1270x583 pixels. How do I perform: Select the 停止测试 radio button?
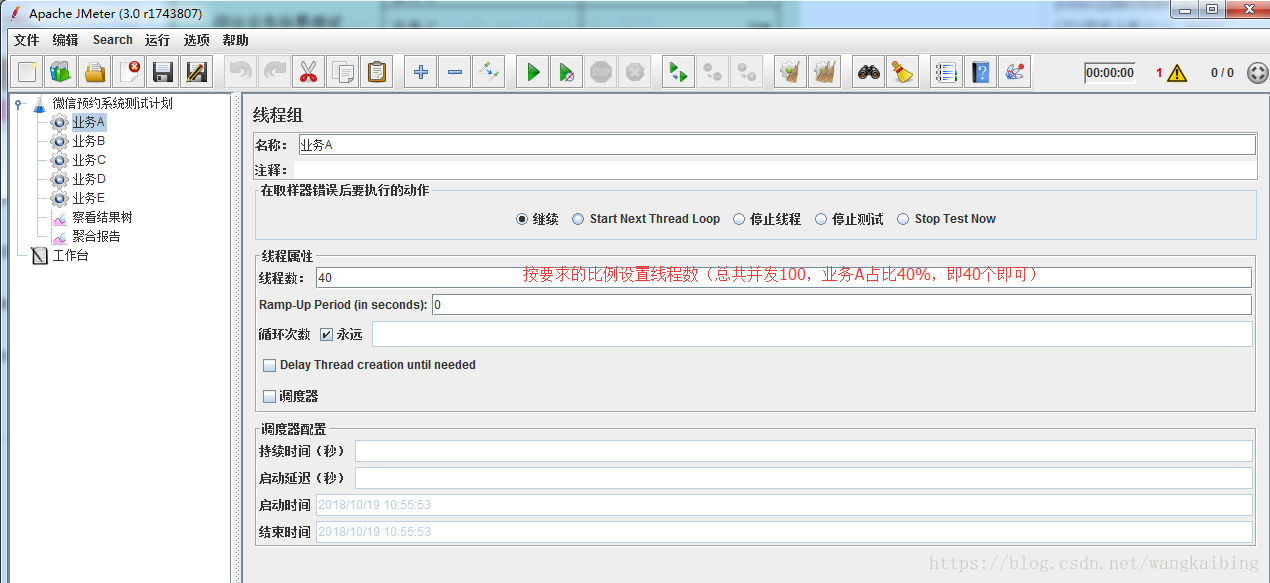click(821, 219)
